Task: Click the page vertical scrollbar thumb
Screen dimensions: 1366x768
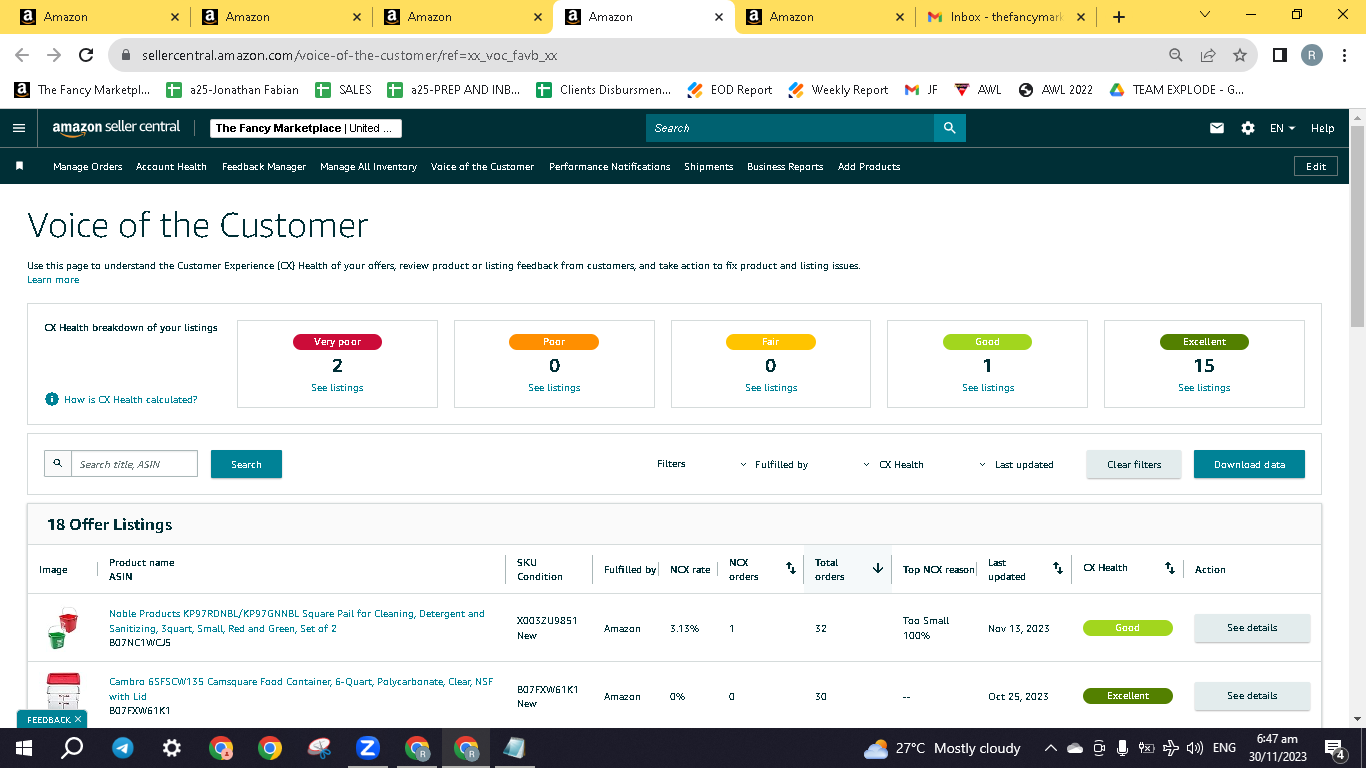Action: 1357,225
